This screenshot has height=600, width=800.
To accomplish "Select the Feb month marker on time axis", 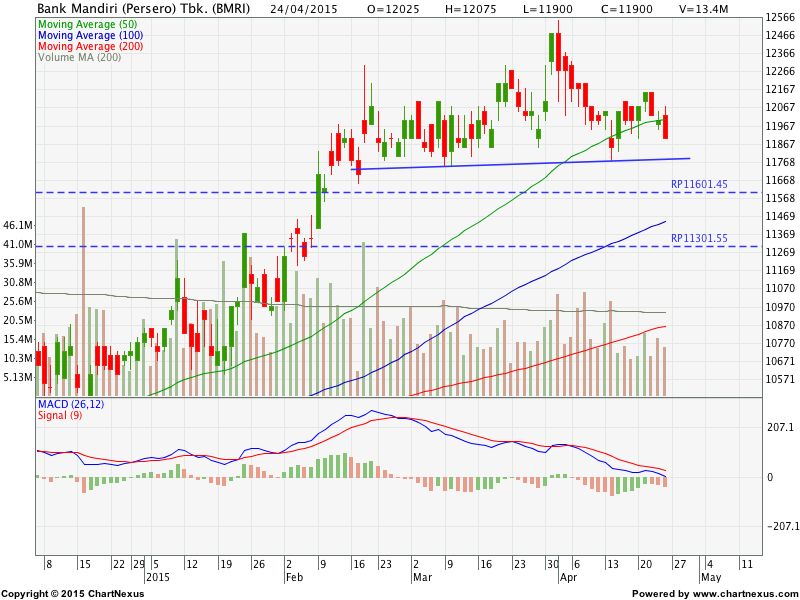I will (293, 578).
